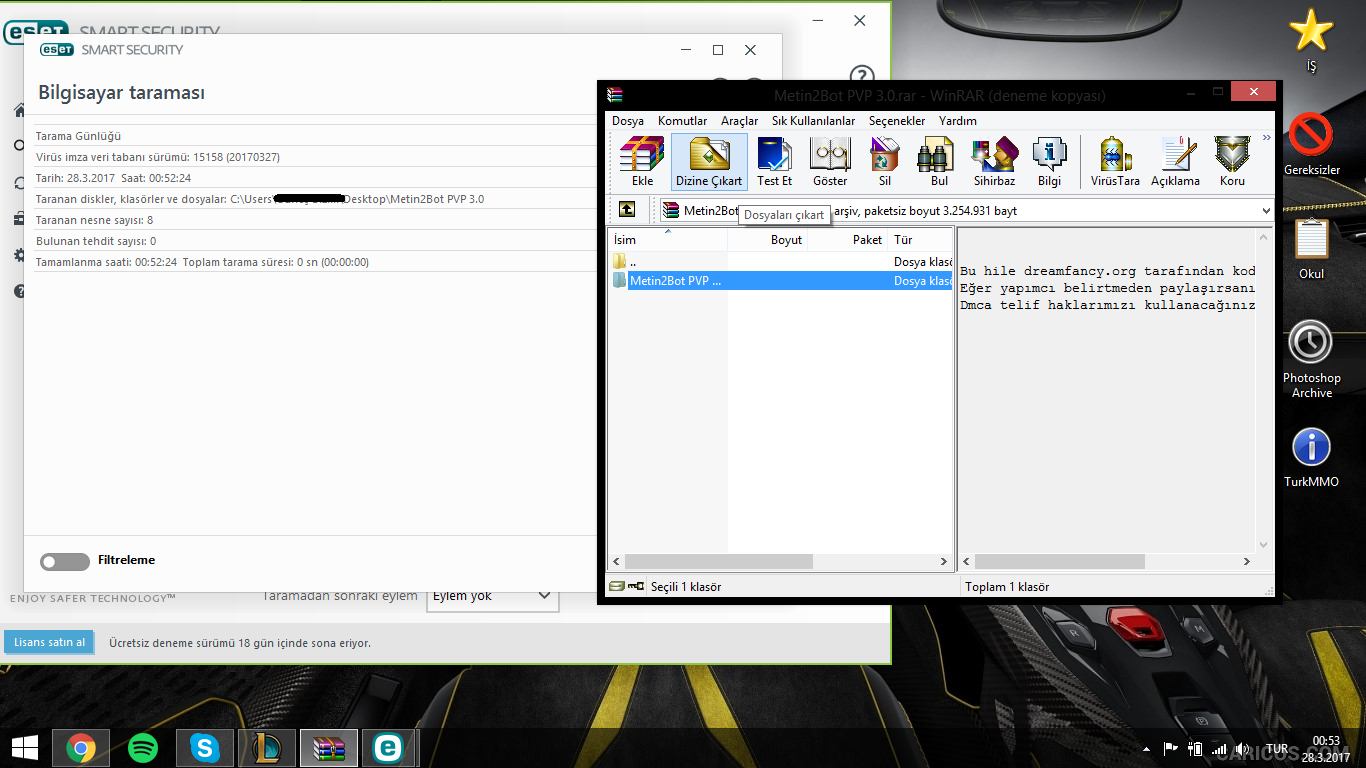Screen dimensions: 1366x768
Task: Open the Yardım menu
Action: pos(957,121)
